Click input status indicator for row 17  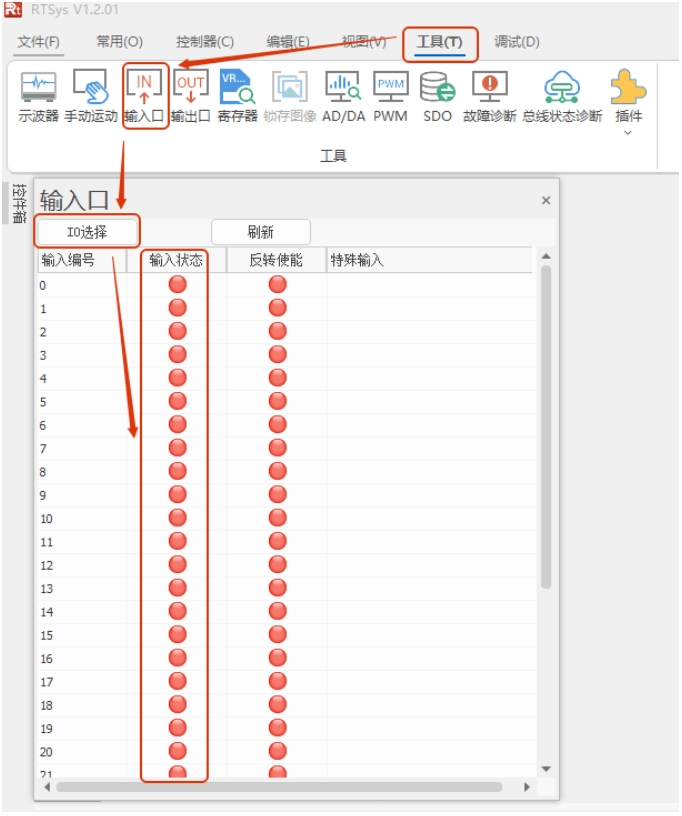[x=177, y=681]
